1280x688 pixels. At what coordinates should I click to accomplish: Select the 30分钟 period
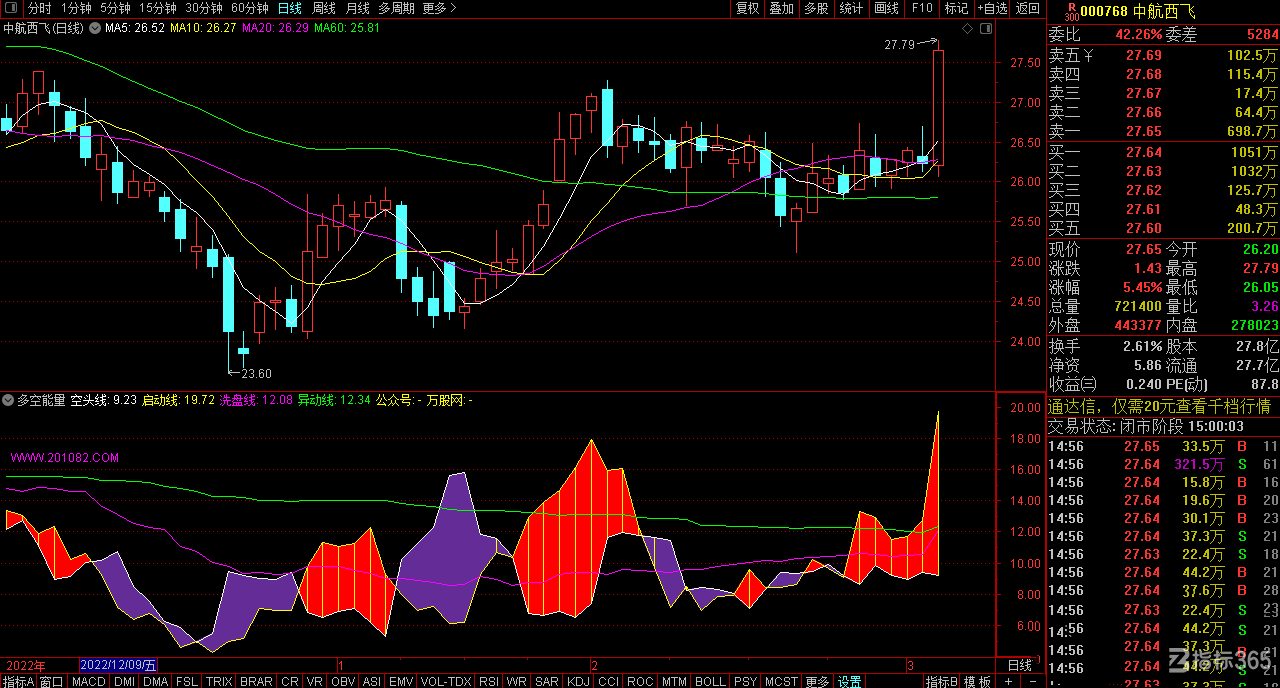click(203, 8)
